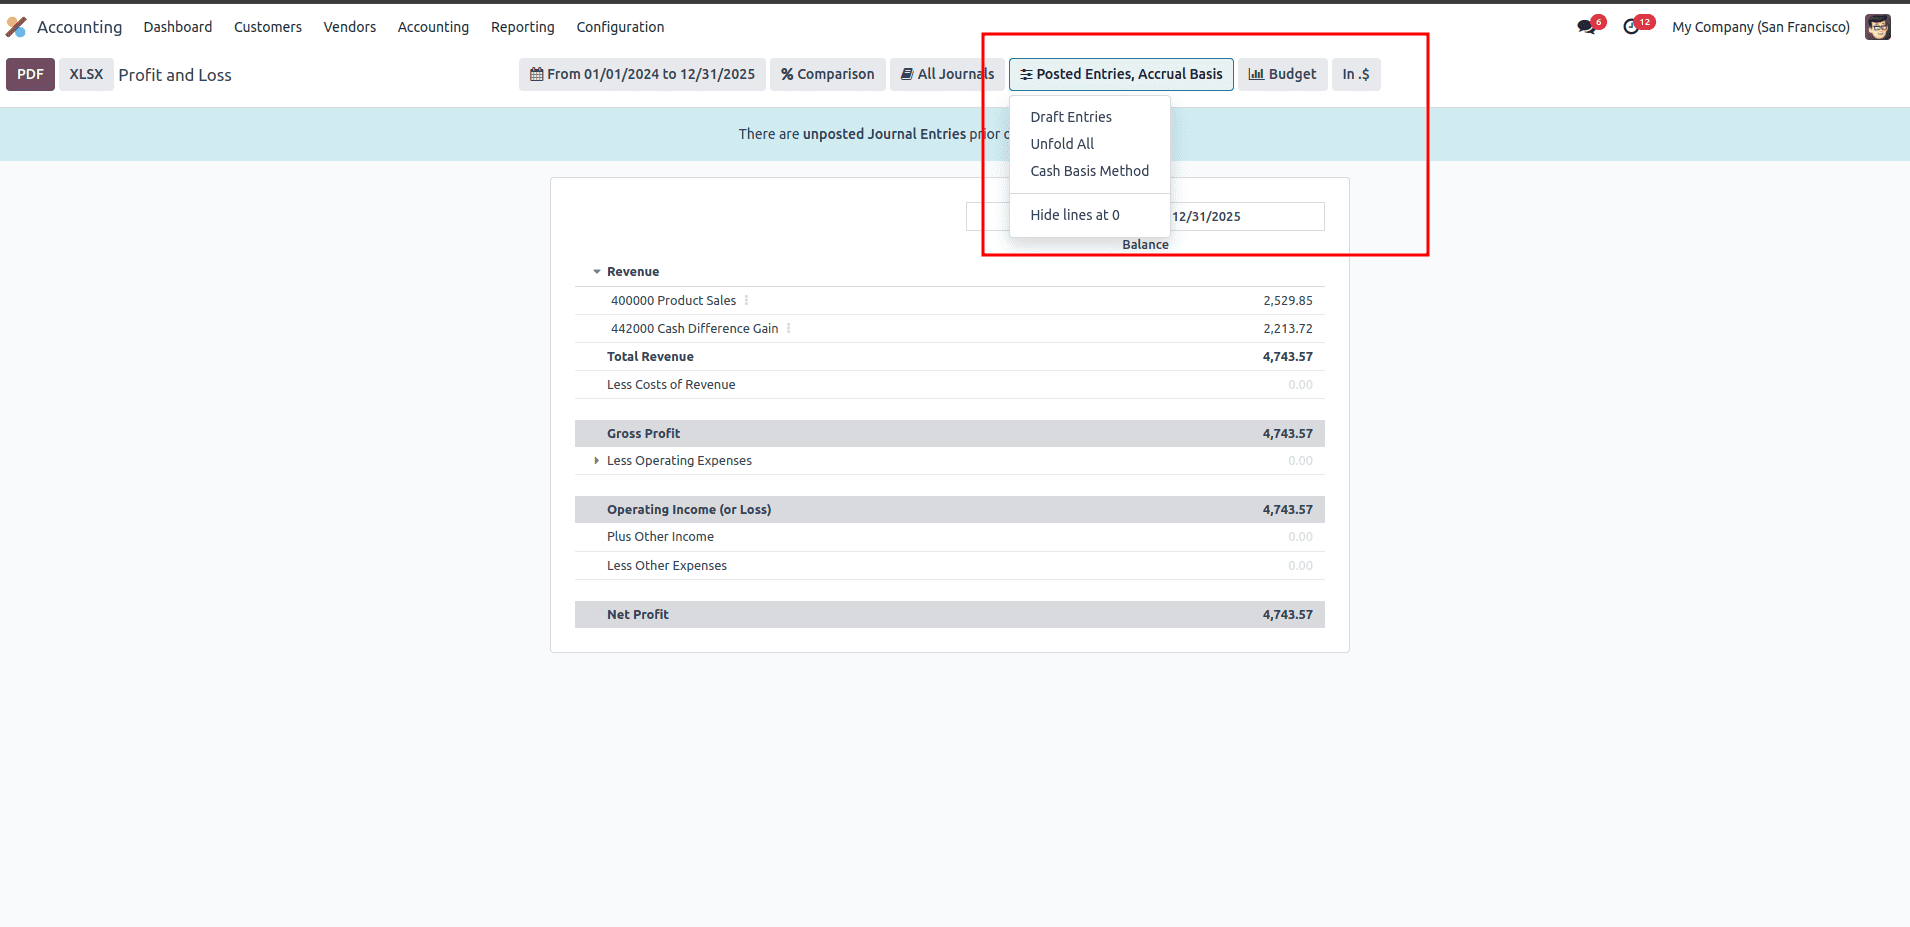Open the Dashboard menu
This screenshot has width=1910, height=927.
click(x=178, y=27)
